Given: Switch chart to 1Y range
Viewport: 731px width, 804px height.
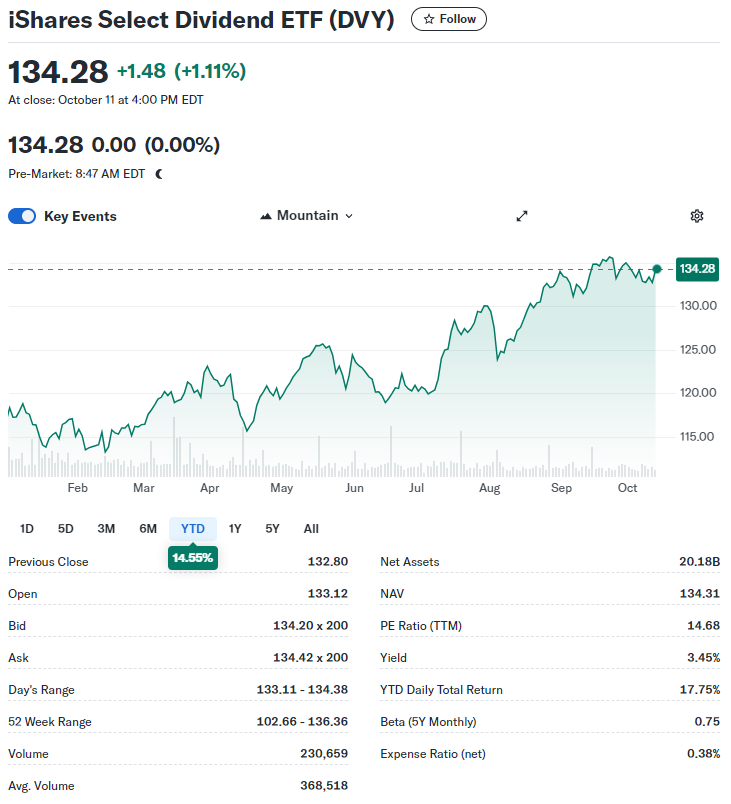Looking at the screenshot, I should coord(235,529).
